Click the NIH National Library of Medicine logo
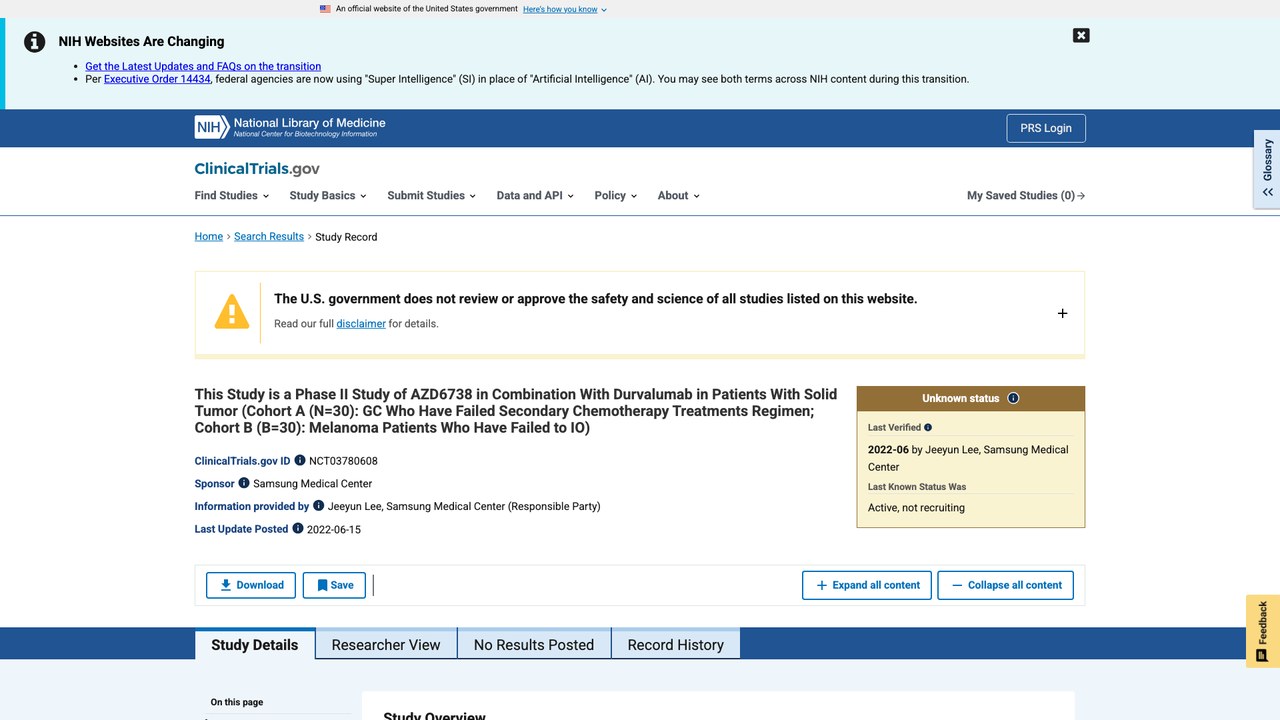This screenshot has height=720, width=1280. tap(290, 128)
